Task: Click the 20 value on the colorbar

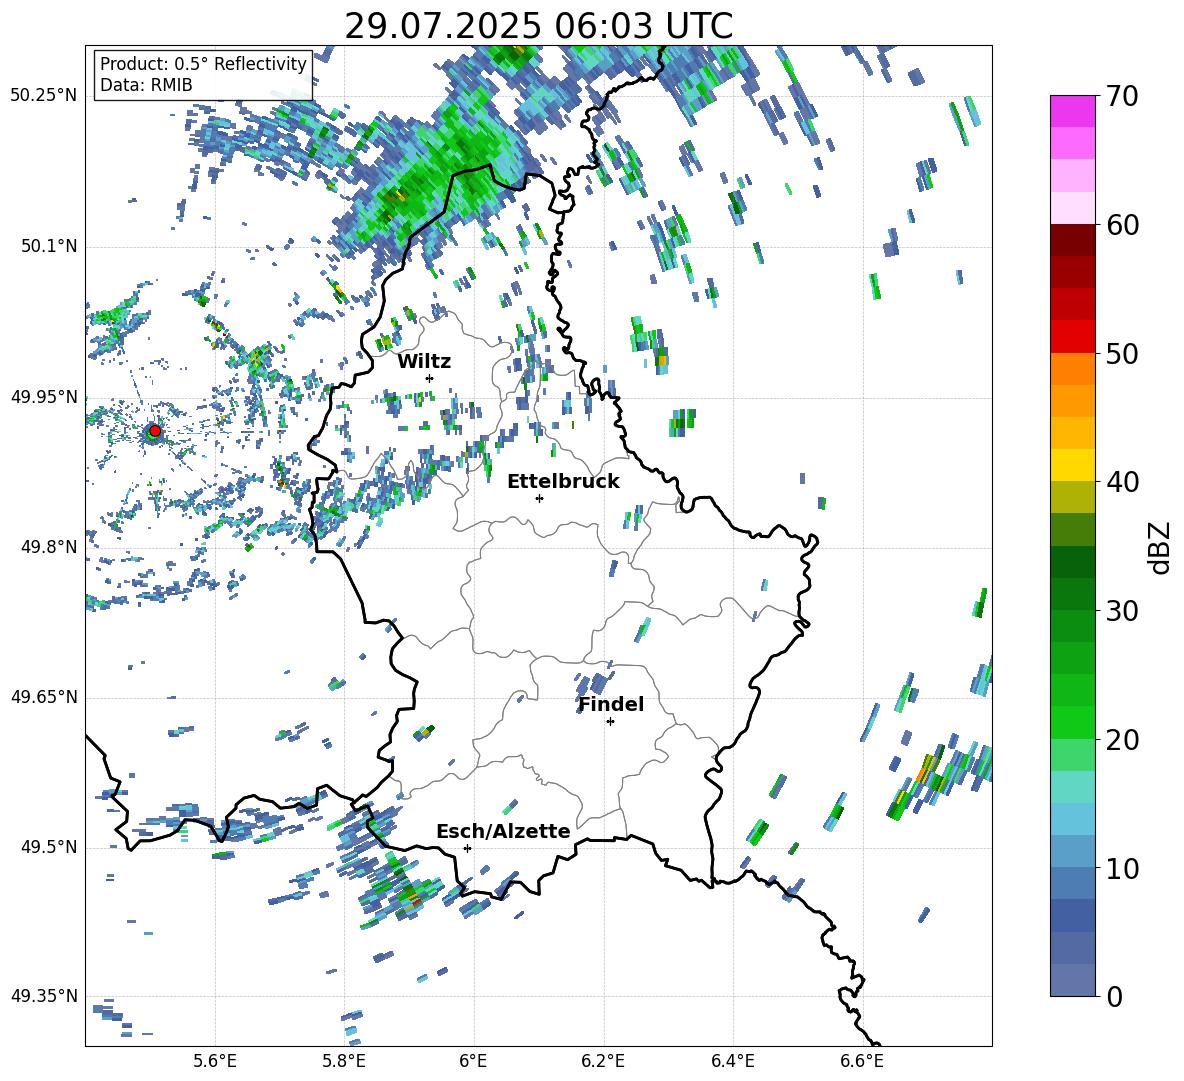Action: (1122, 740)
